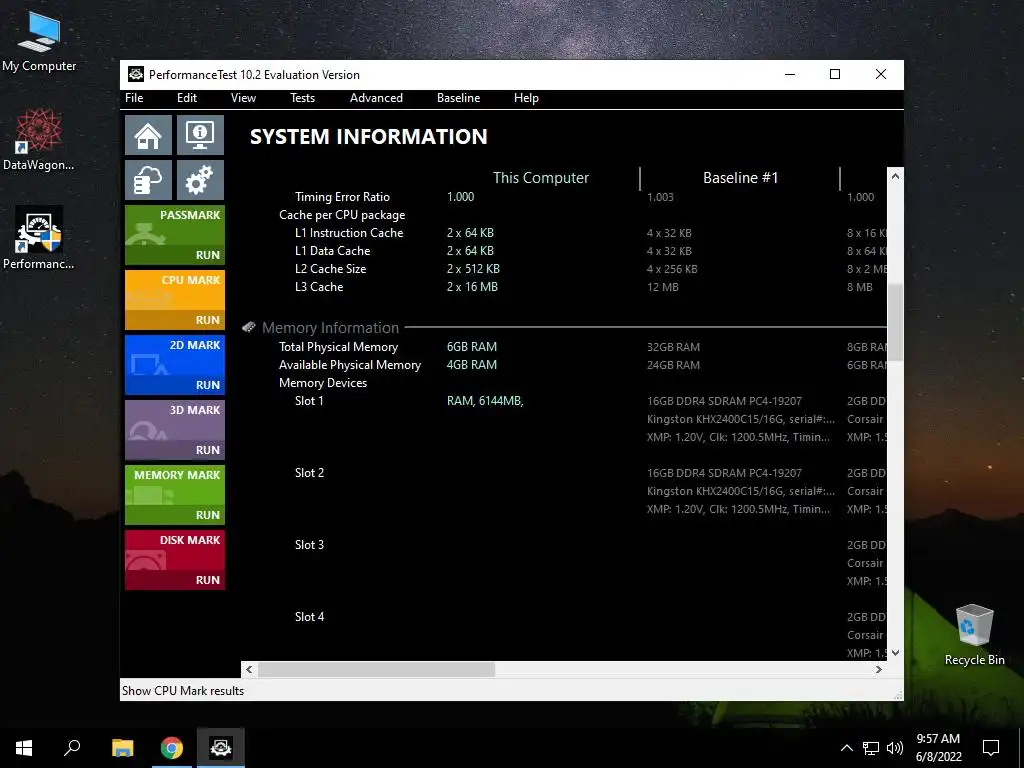The width and height of the screenshot is (1024, 768).
Task: Click the L2 Cache Size label
Action: point(330,269)
